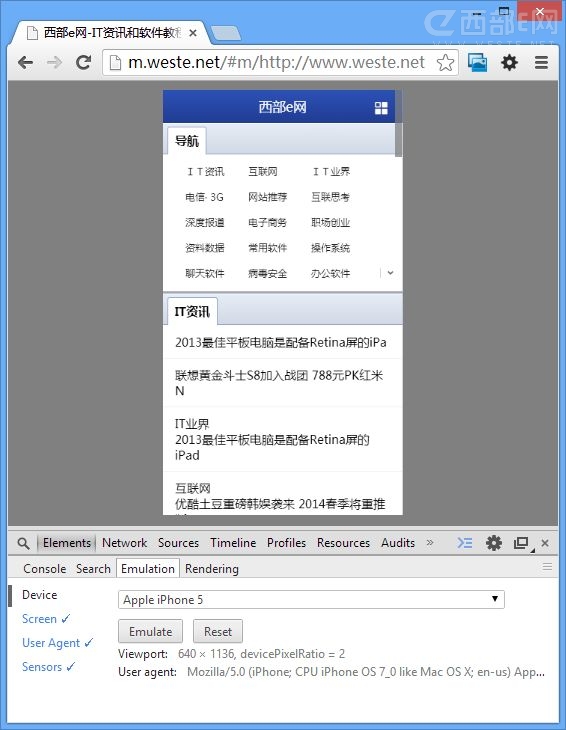Open the 操作系统 navigation link
The width and height of the screenshot is (566, 730).
click(330, 248)
